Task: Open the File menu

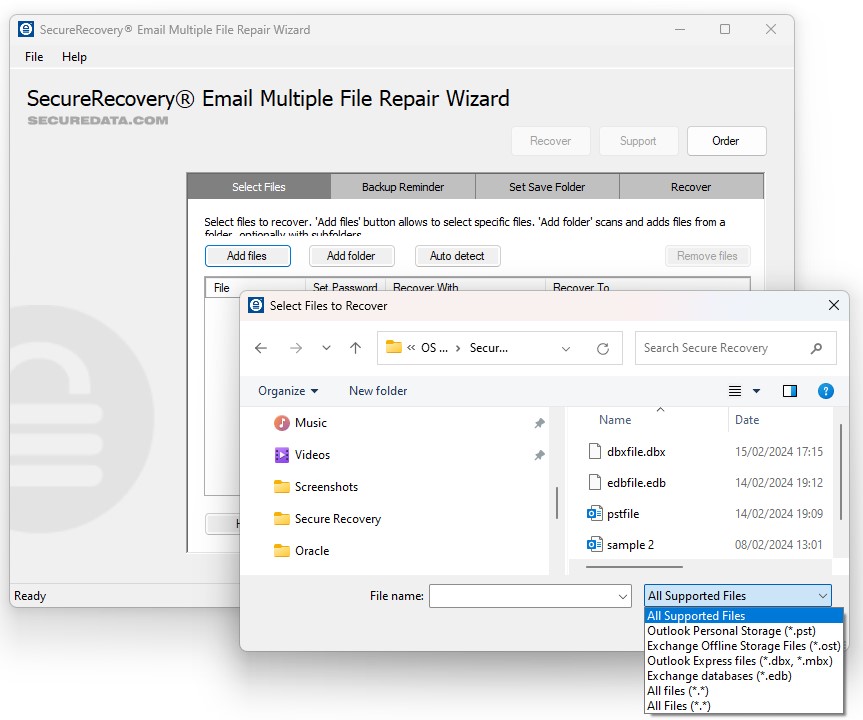Action: [33, 57]
